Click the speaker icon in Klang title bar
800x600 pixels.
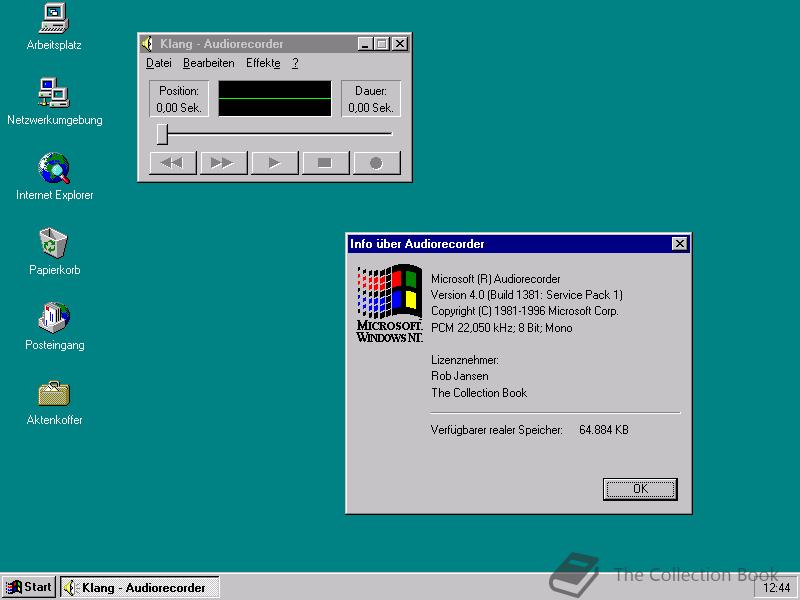click(147, 44)
